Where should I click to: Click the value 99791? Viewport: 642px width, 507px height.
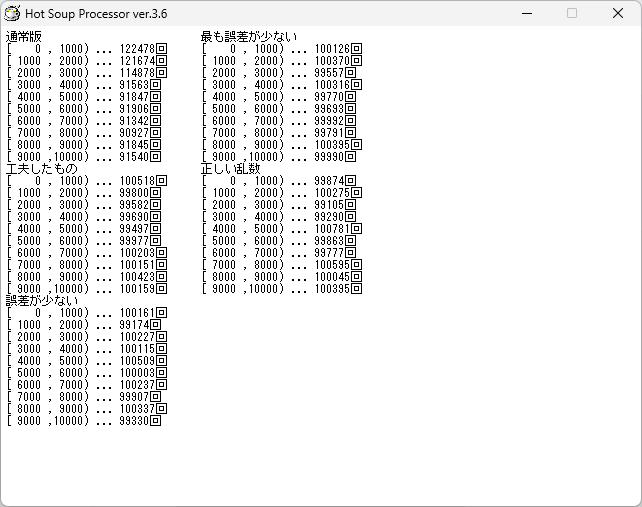click(x=329, y=133)
